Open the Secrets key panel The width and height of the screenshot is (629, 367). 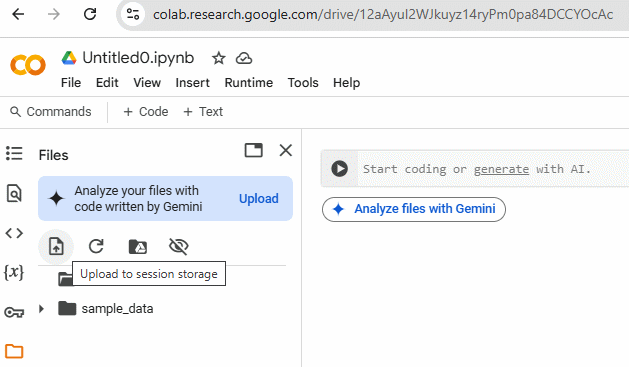pyautogui.click(x=14, y=312)
